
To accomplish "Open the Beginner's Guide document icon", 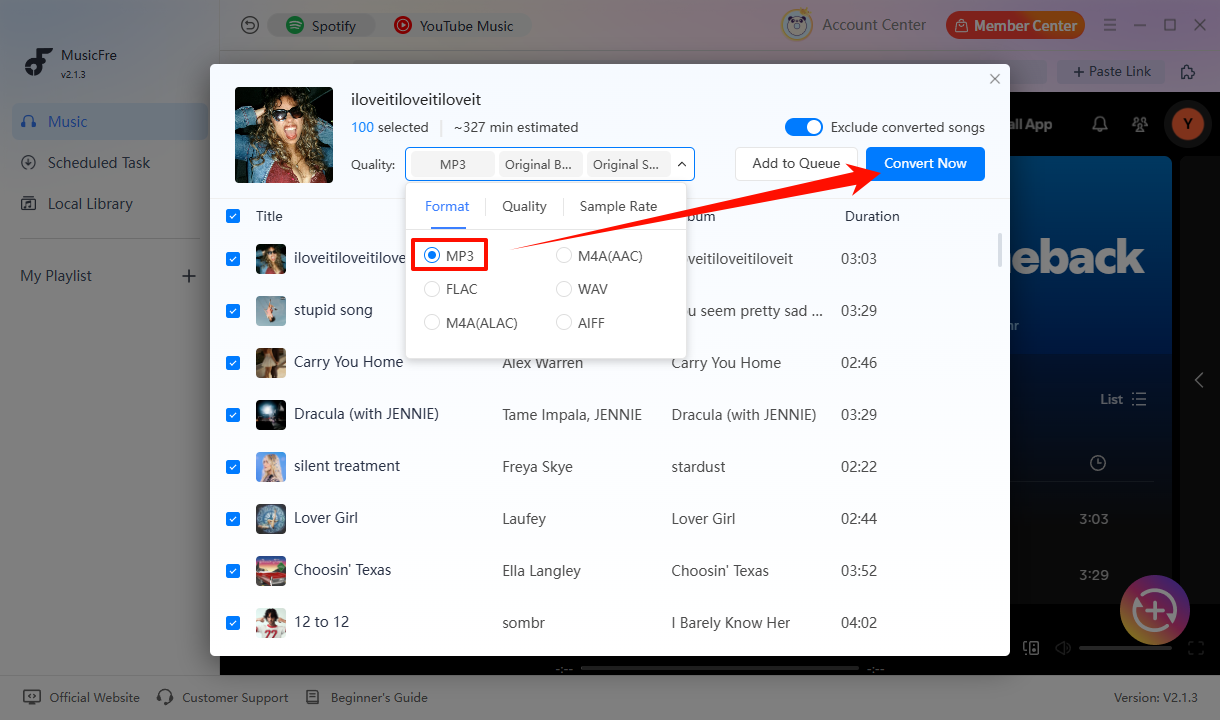I will pyautogui.click(x=313, y=697).
